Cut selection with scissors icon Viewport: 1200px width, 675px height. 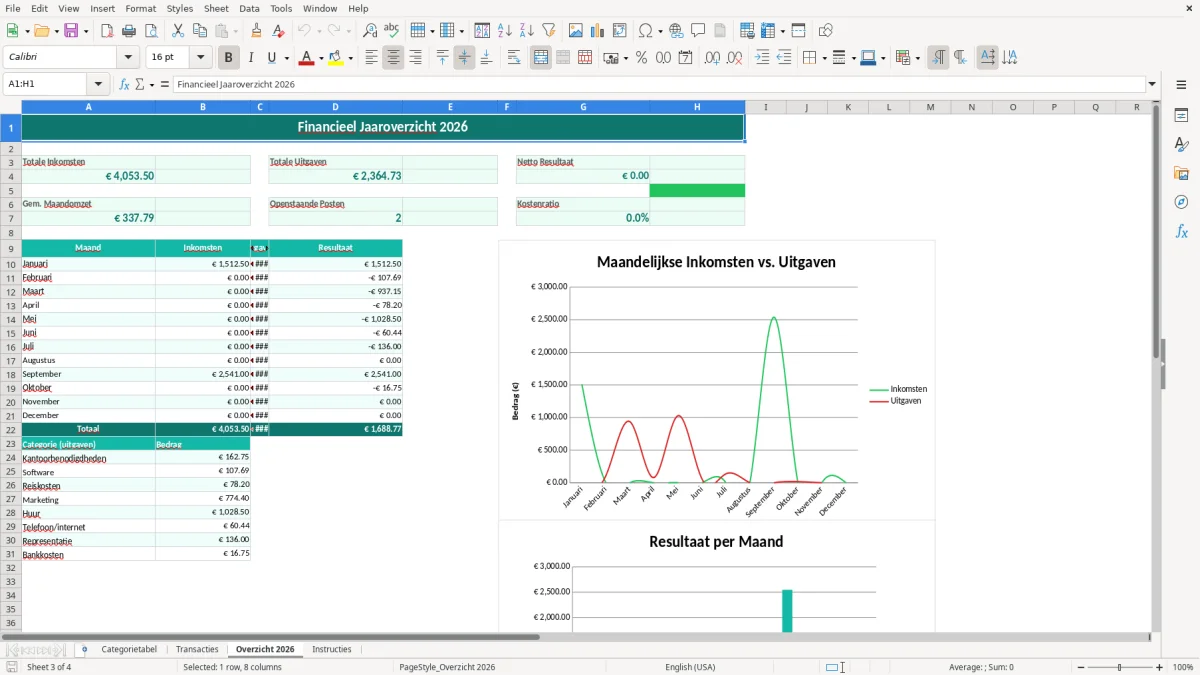pos(178,31)
